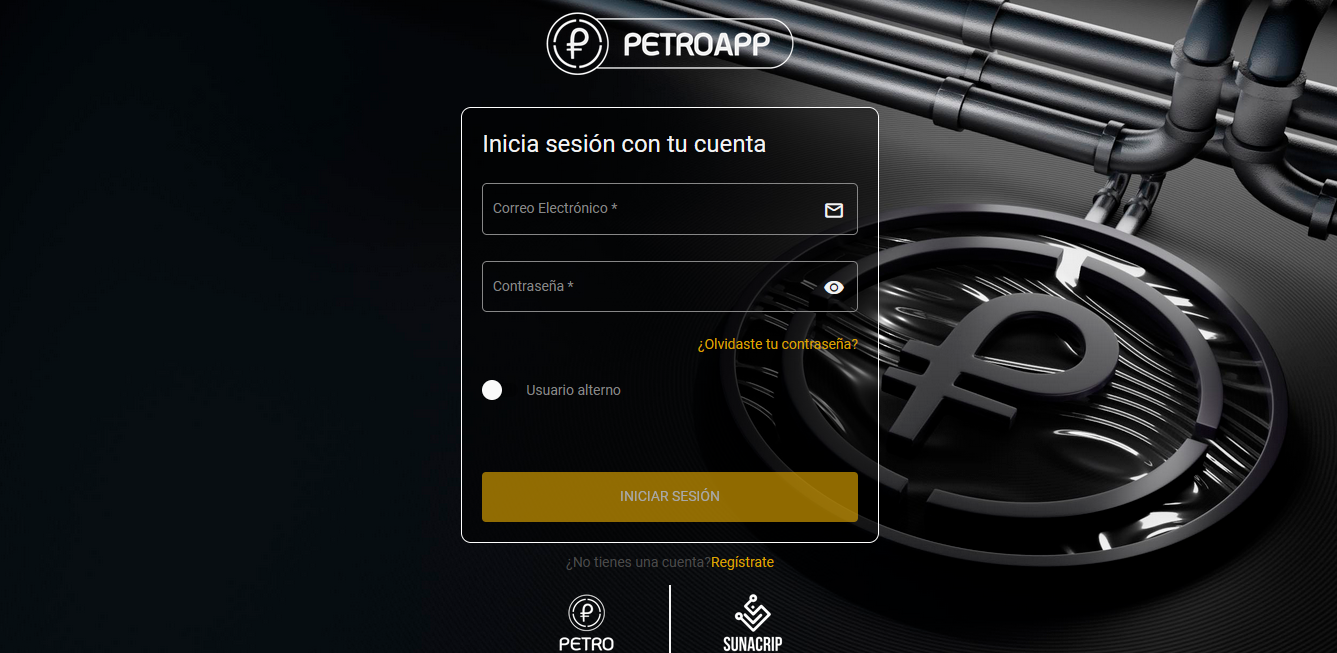Open the ¿Olvidaste tu contraseña? link

[777, 344]
